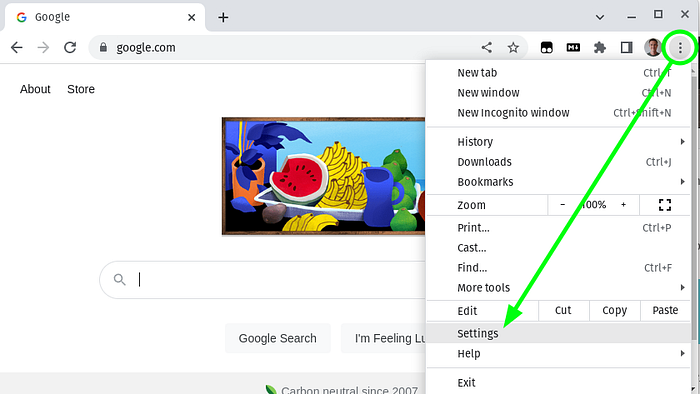Viewport: 700px width, 394px height.
Task: Click the lock icon beside google.com
Action: (103, 47)
